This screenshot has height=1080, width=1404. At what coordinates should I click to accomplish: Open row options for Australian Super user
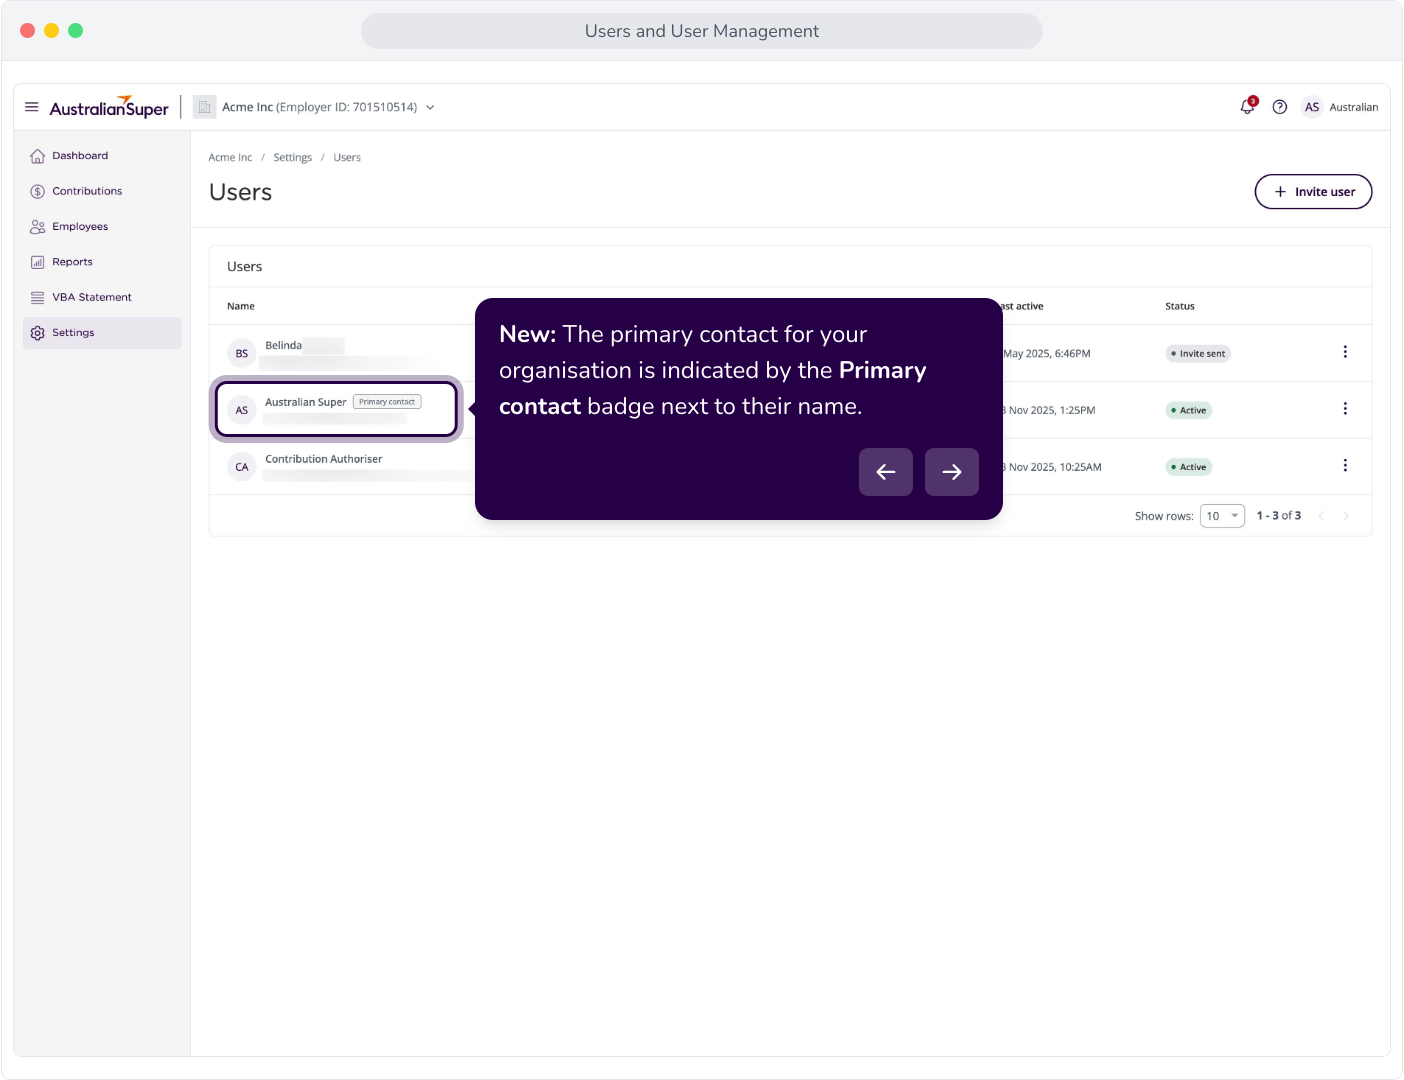tap(1345, 409)
